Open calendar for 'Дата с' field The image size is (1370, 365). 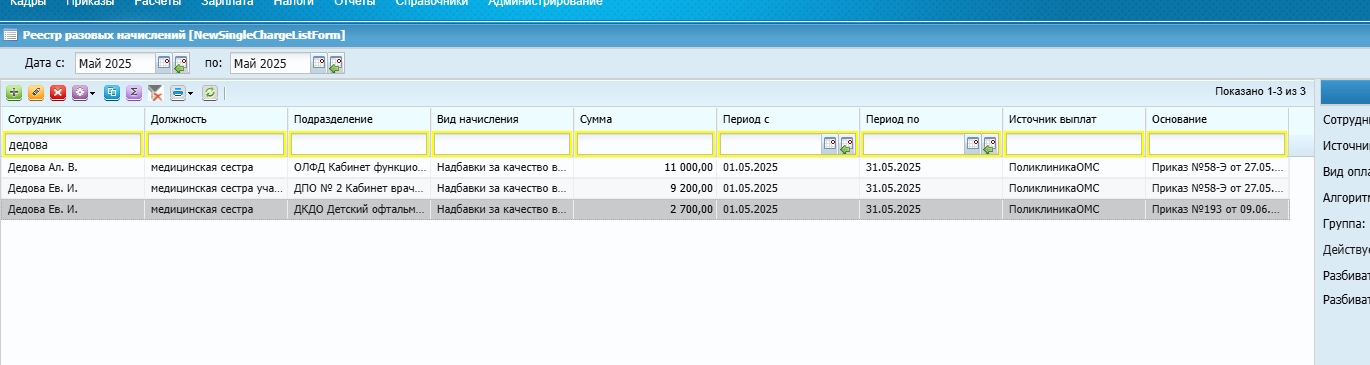165,63
